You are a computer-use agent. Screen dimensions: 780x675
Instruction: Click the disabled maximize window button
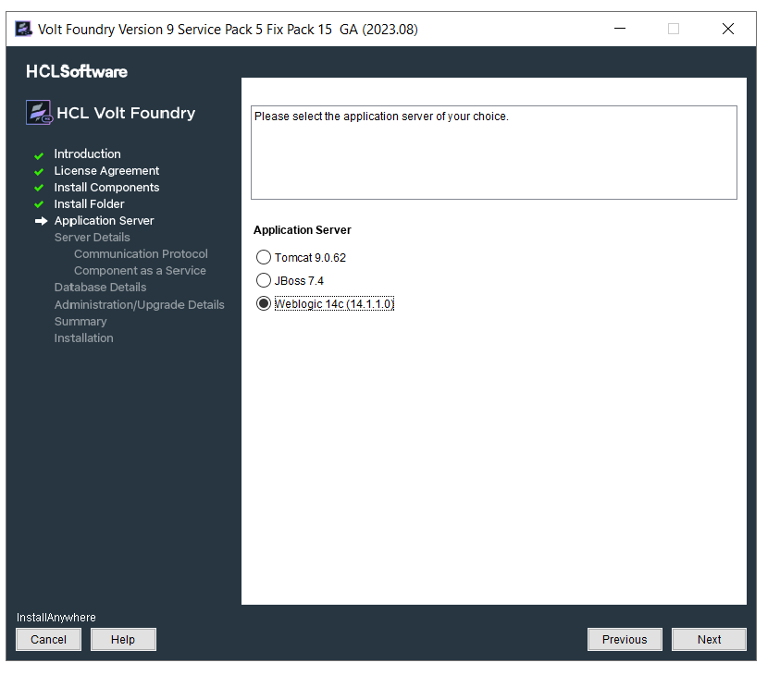click(x=673, y=29)
